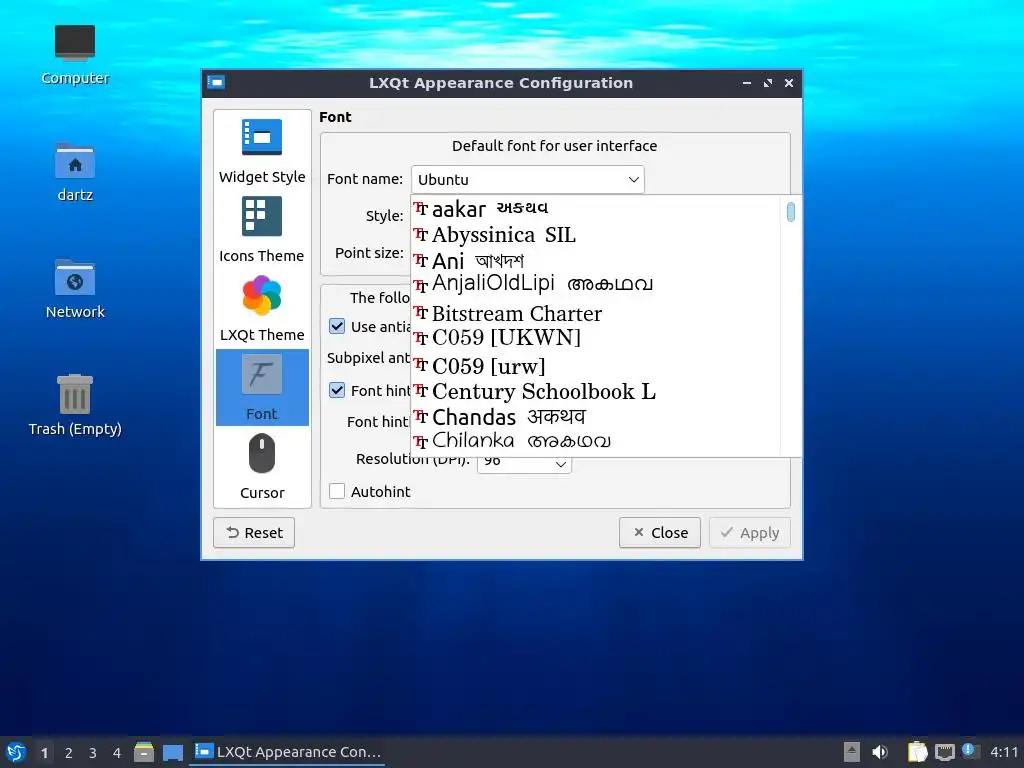Collapse the Font name combo box
The width and height of the screenshot is (1024, 768).
point(528,180)
